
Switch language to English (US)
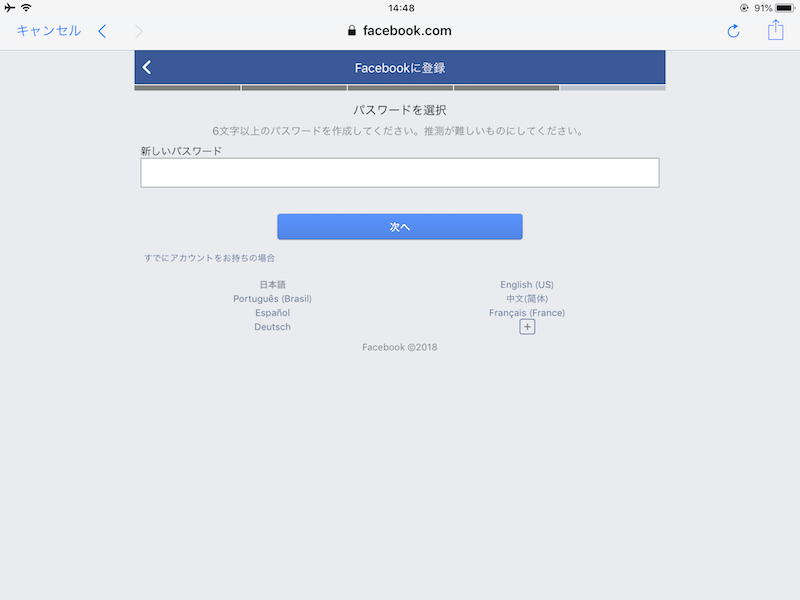click(527, 285)
